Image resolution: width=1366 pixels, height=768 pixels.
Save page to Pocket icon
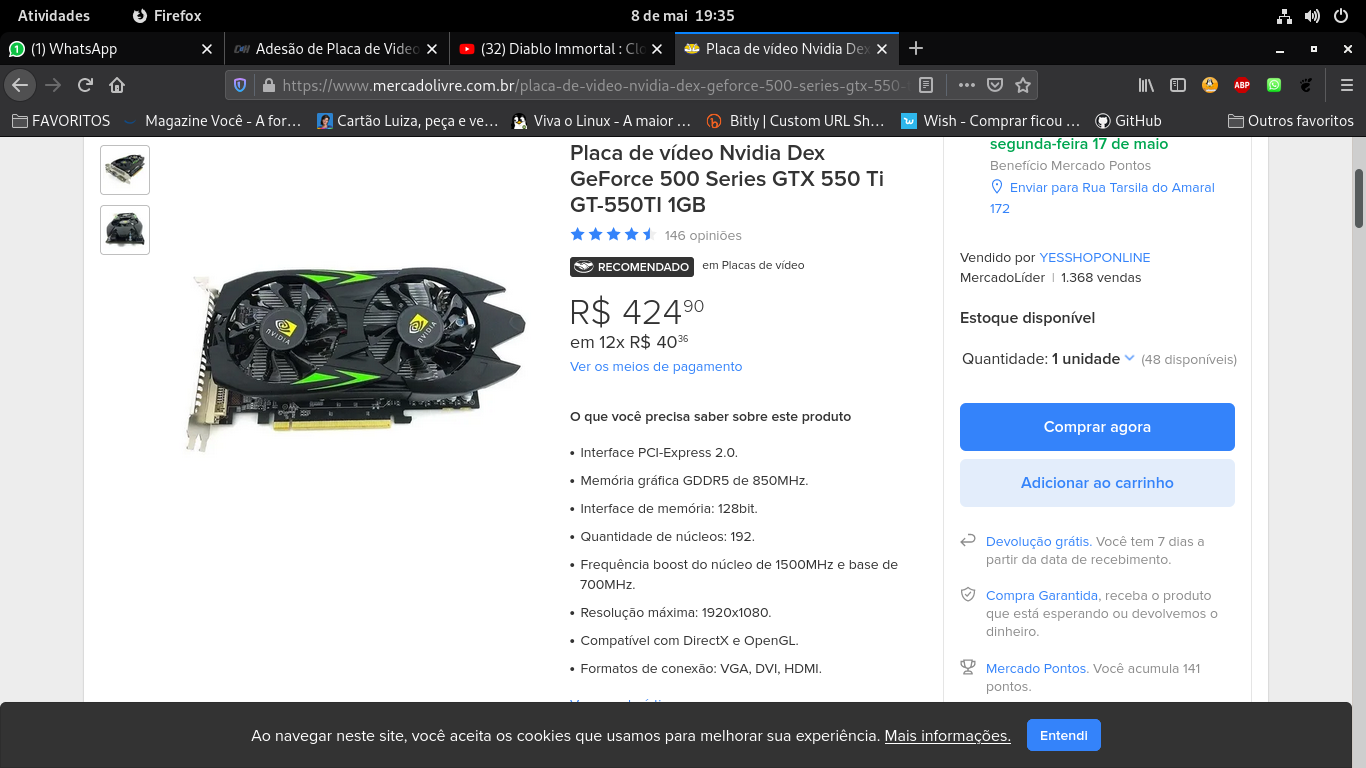click(995, 85)
